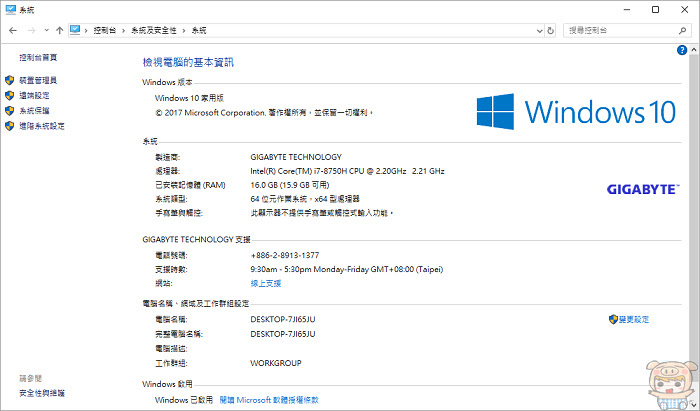The height and width of the screenshot is (411, 700).
Task: Click the search magnifier icon
Action: [x=682, y=30]
